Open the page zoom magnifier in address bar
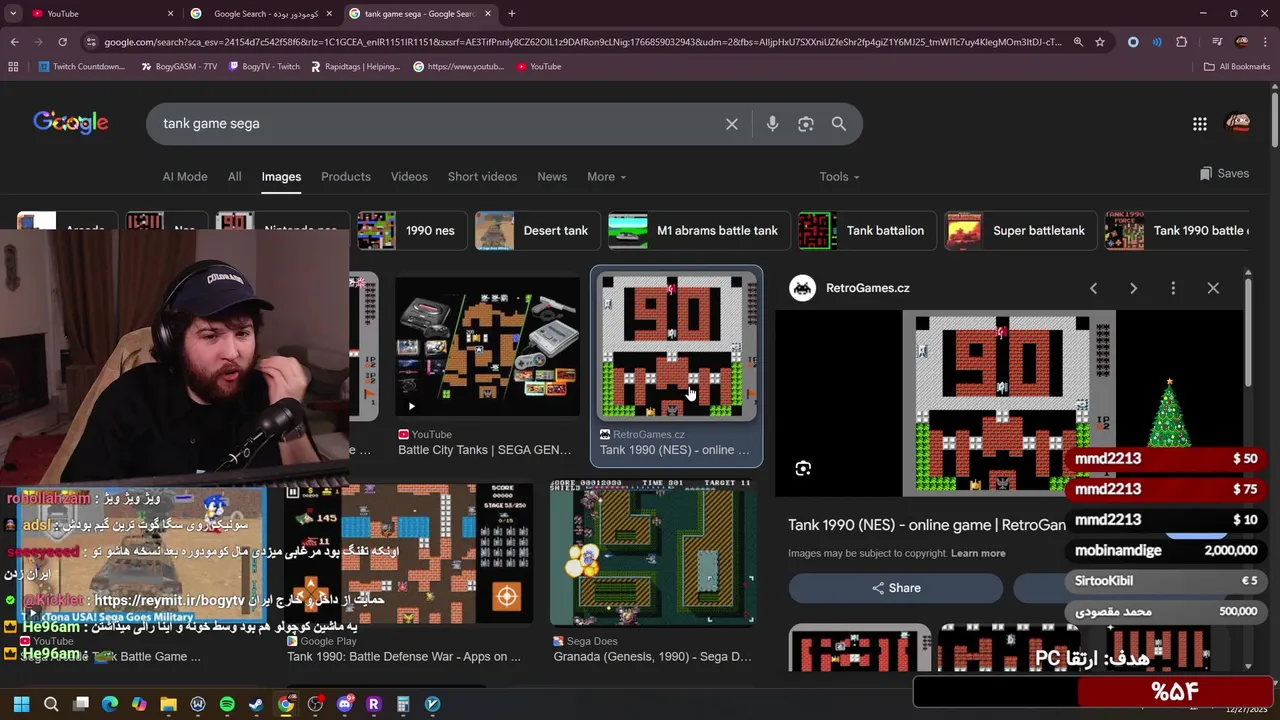This screenshot has height=720, width=1280. coord(1078,42)
